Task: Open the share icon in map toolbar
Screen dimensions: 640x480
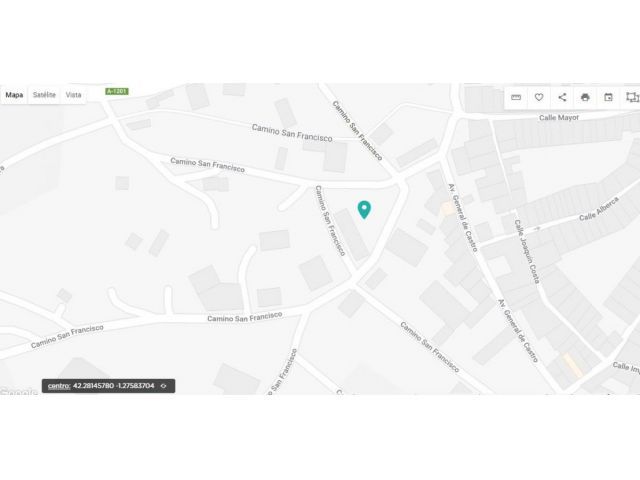Action: point(562,97)
